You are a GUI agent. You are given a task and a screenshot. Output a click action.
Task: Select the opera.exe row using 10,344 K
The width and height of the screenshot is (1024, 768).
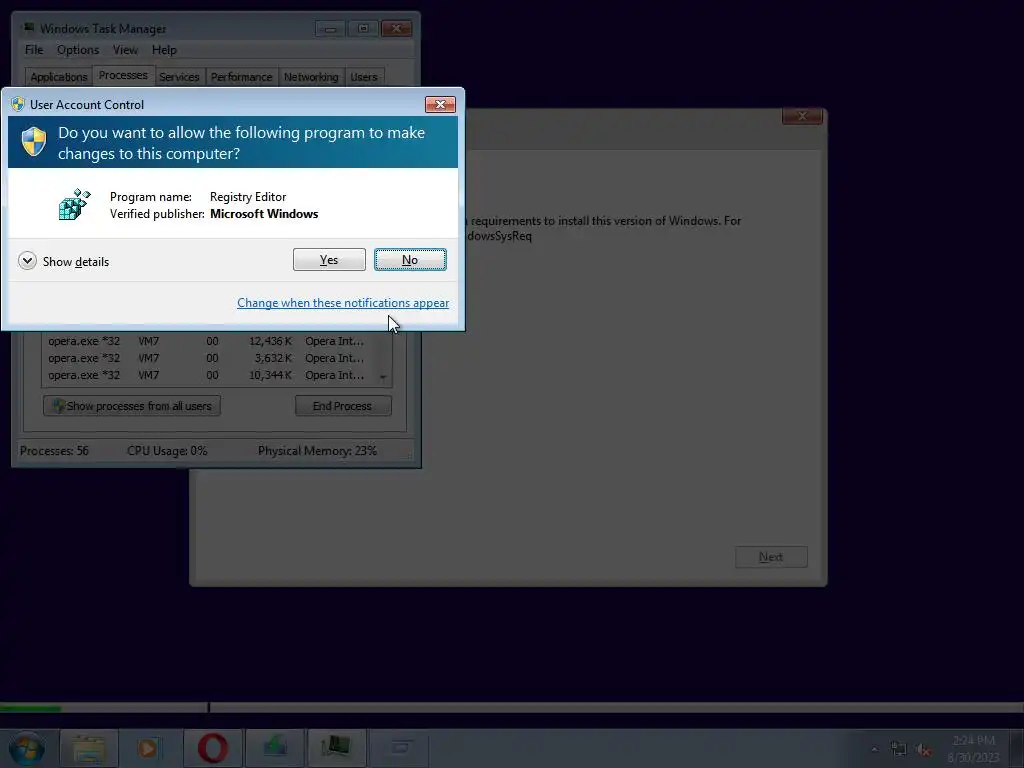coord(209,375)
